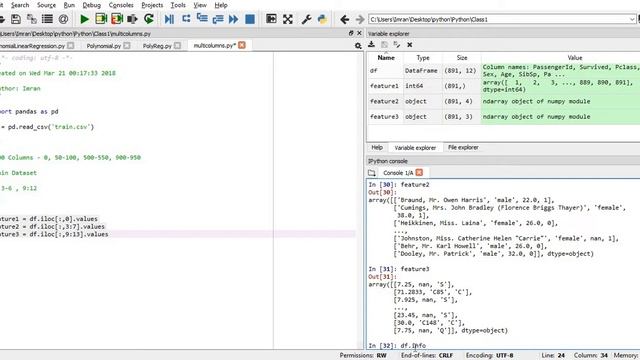The width and height of the screenshot is (640, 360).
Task: Click Re-run last script icon
Action: click(149, 19)
